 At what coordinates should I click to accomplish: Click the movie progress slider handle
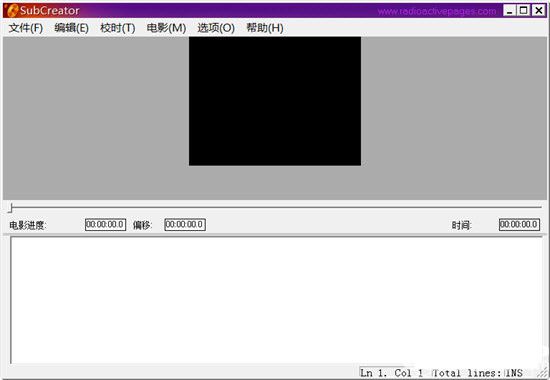[11, 208]
